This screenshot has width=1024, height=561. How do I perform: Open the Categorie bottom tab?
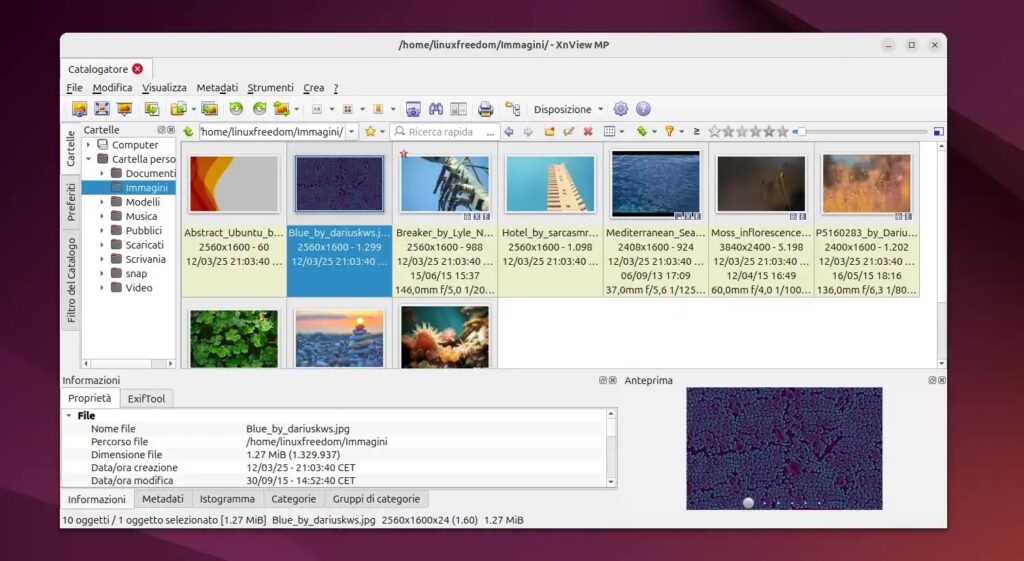(293, 499)
